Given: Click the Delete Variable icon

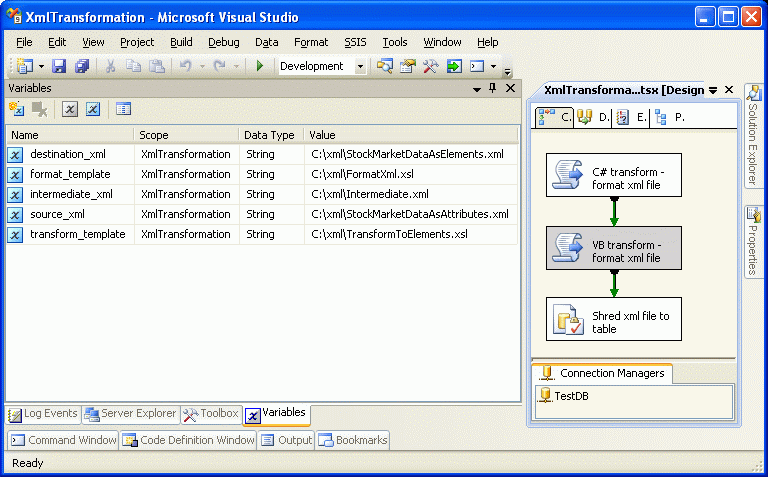Looking at the screenshot, I should pos(39,109).
